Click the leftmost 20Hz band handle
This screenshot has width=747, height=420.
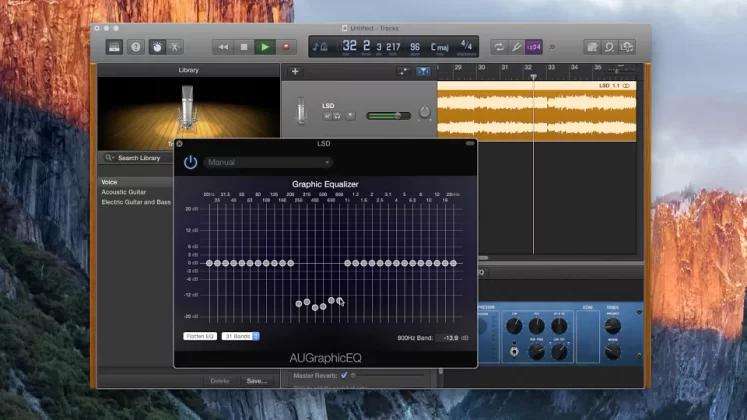click(209, 263)
